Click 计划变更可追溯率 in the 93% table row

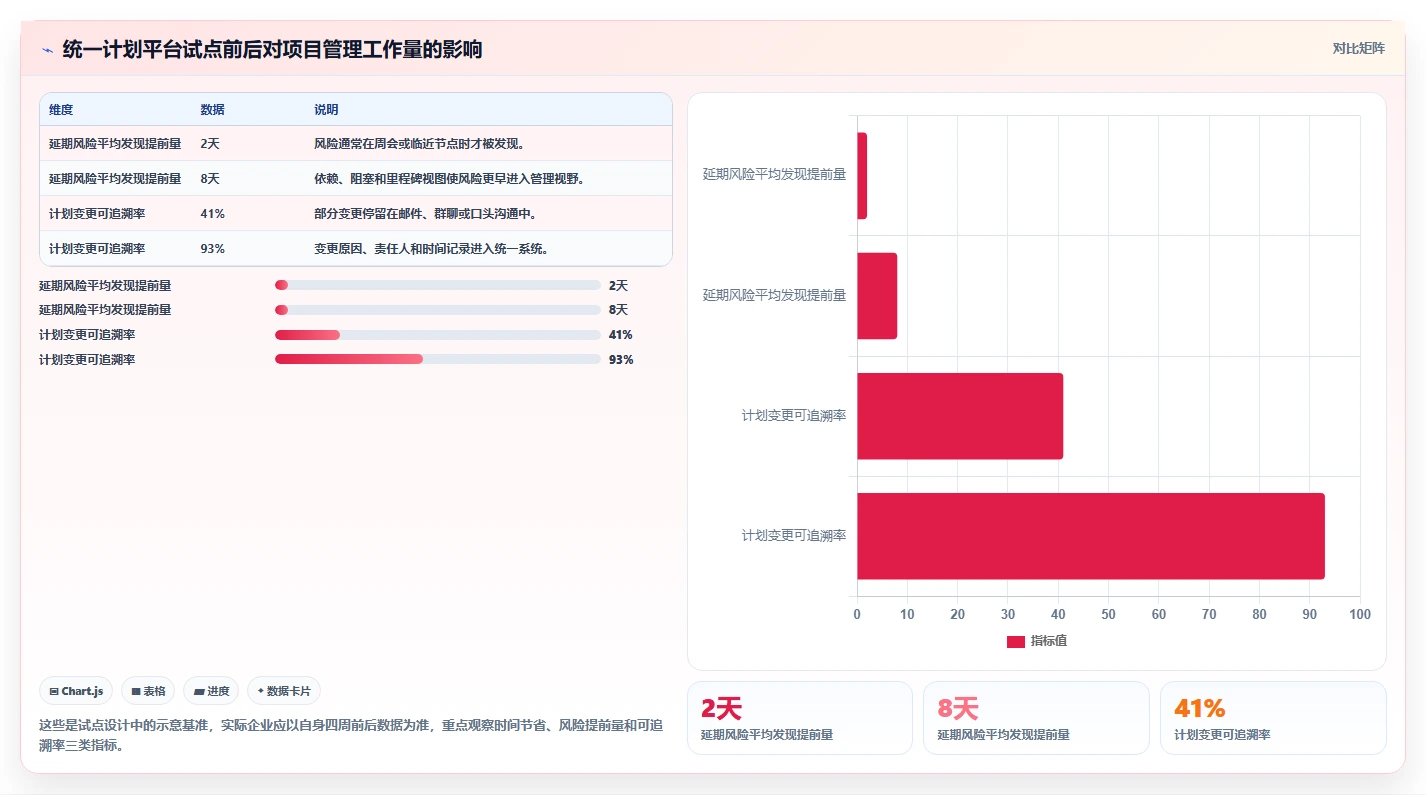(x=97, y=249)
